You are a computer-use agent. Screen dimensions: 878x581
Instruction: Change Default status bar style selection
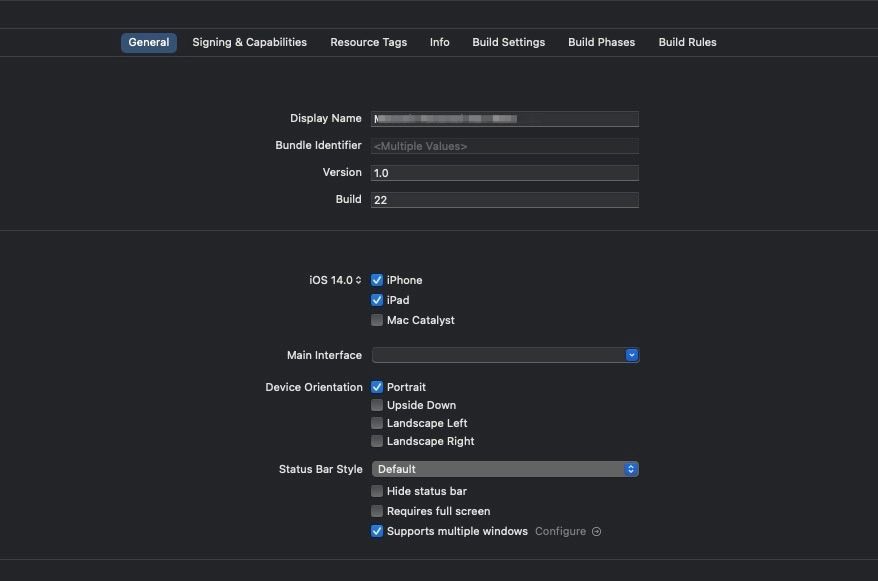point(505,469)
